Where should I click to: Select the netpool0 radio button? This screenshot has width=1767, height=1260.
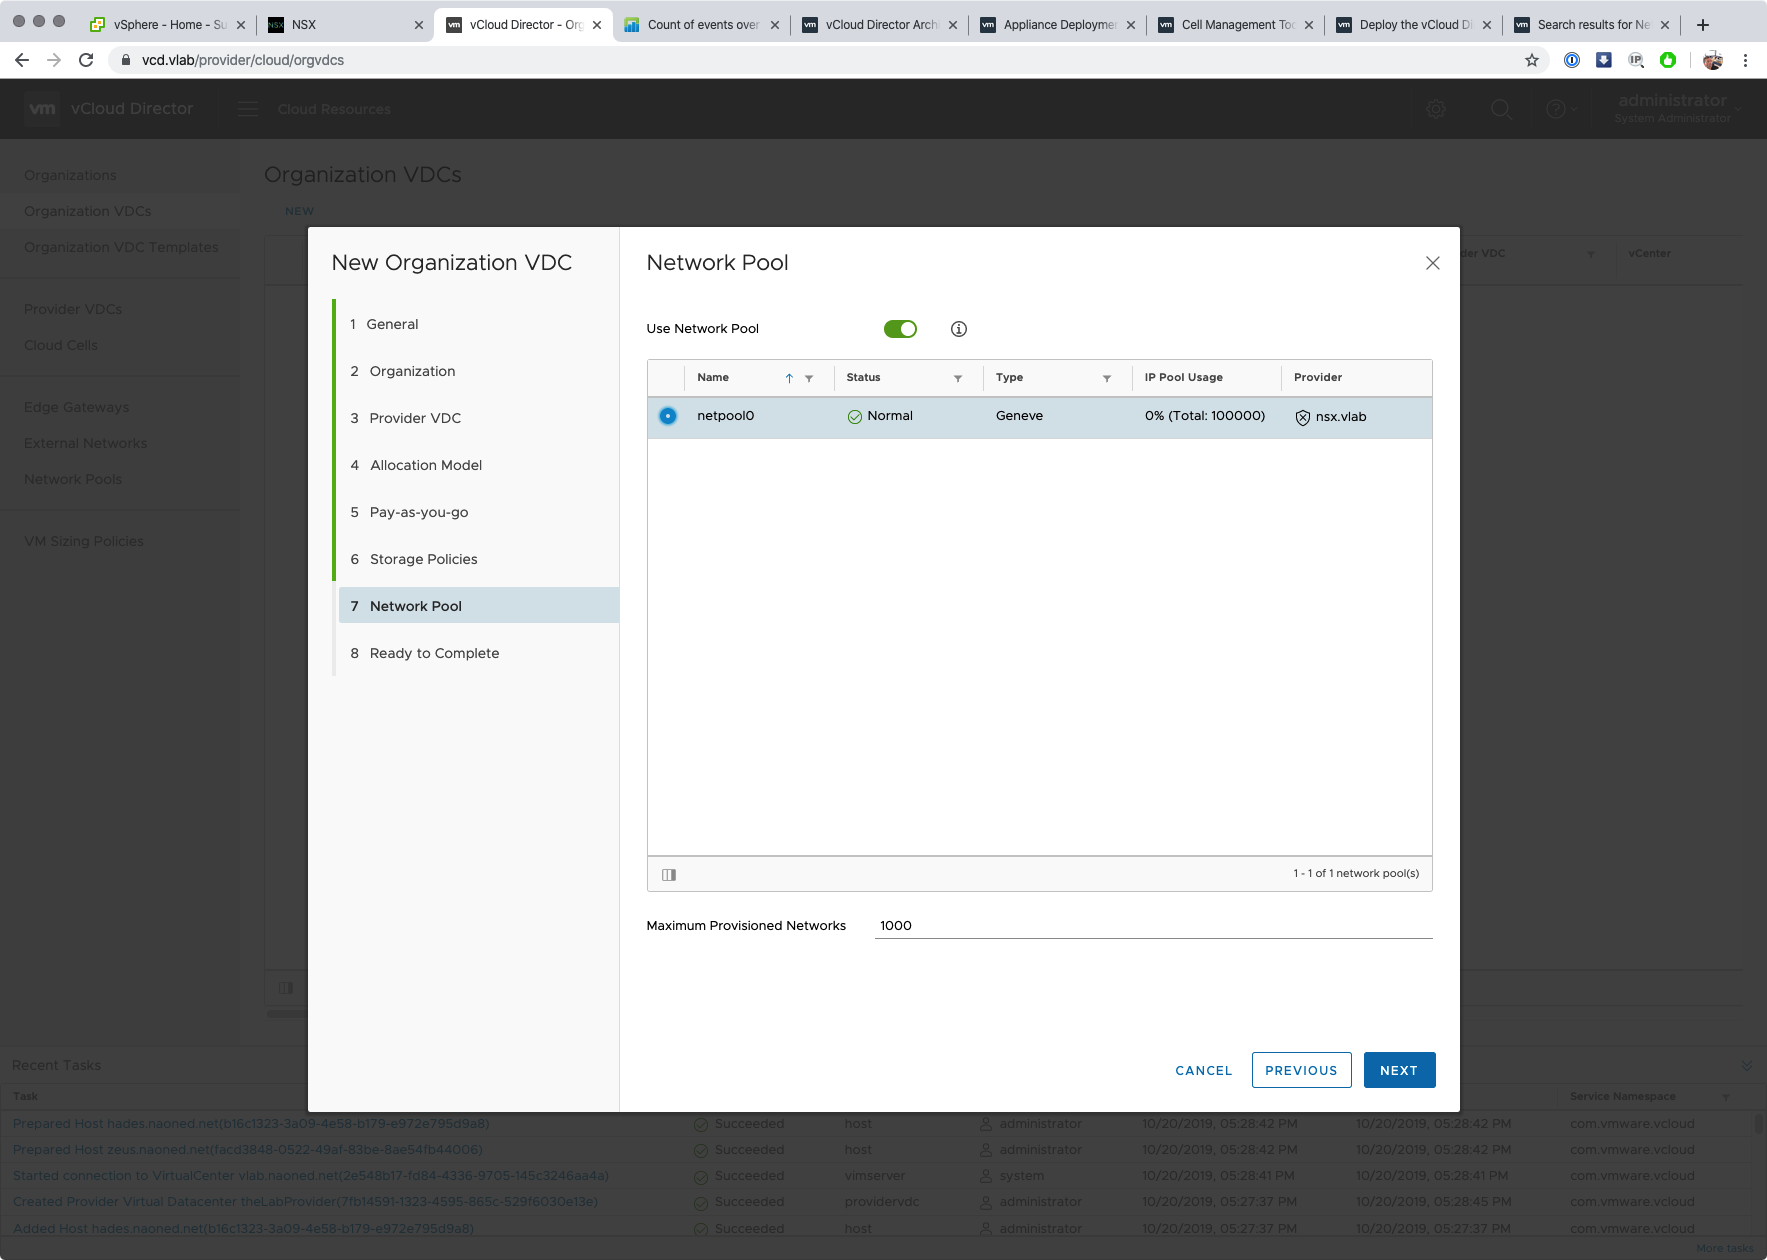(668, 416)
